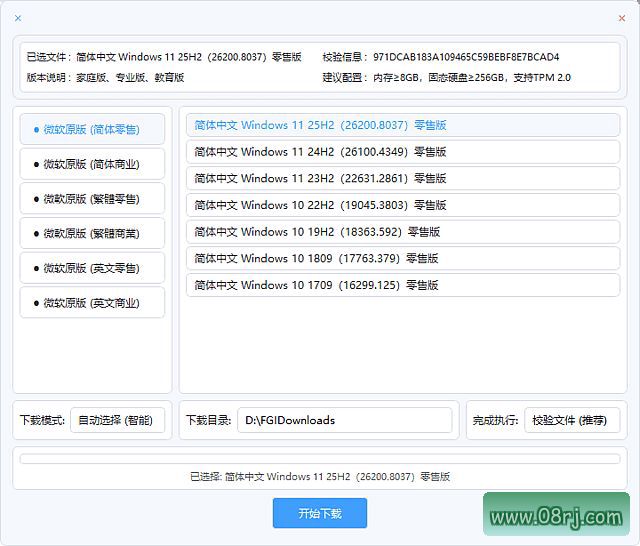This screenshot has height=546, width=640.
Task: Switch to 微软原版 (繁體商業) category
Action: coord(92,233)
